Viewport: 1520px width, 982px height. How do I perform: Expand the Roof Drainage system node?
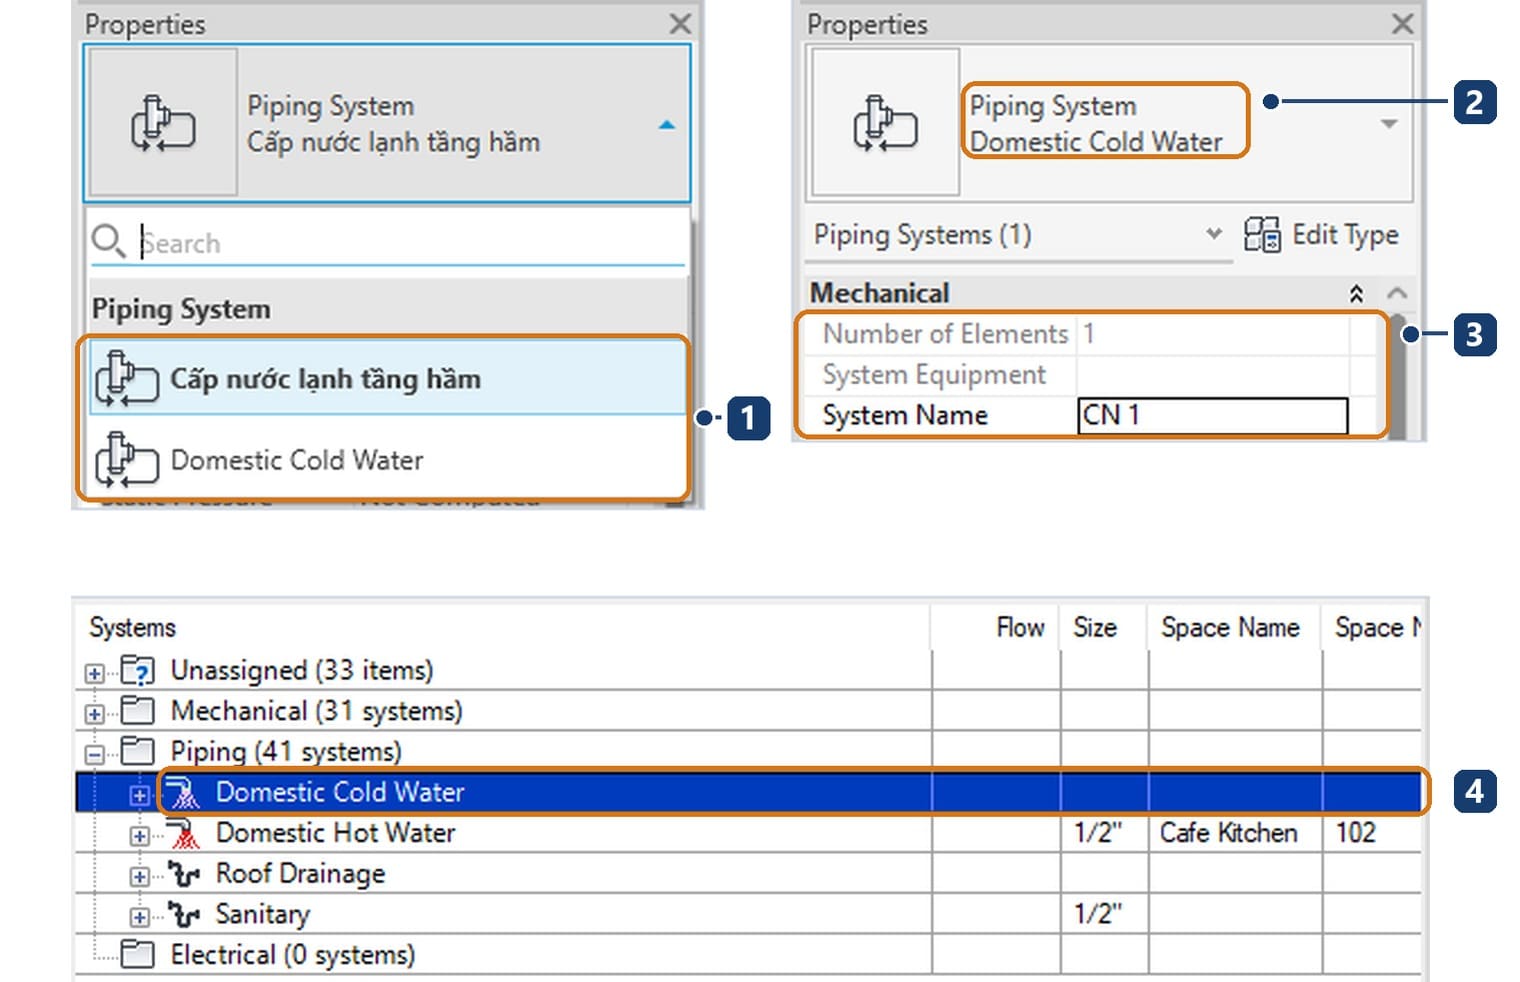coord(139,877)
